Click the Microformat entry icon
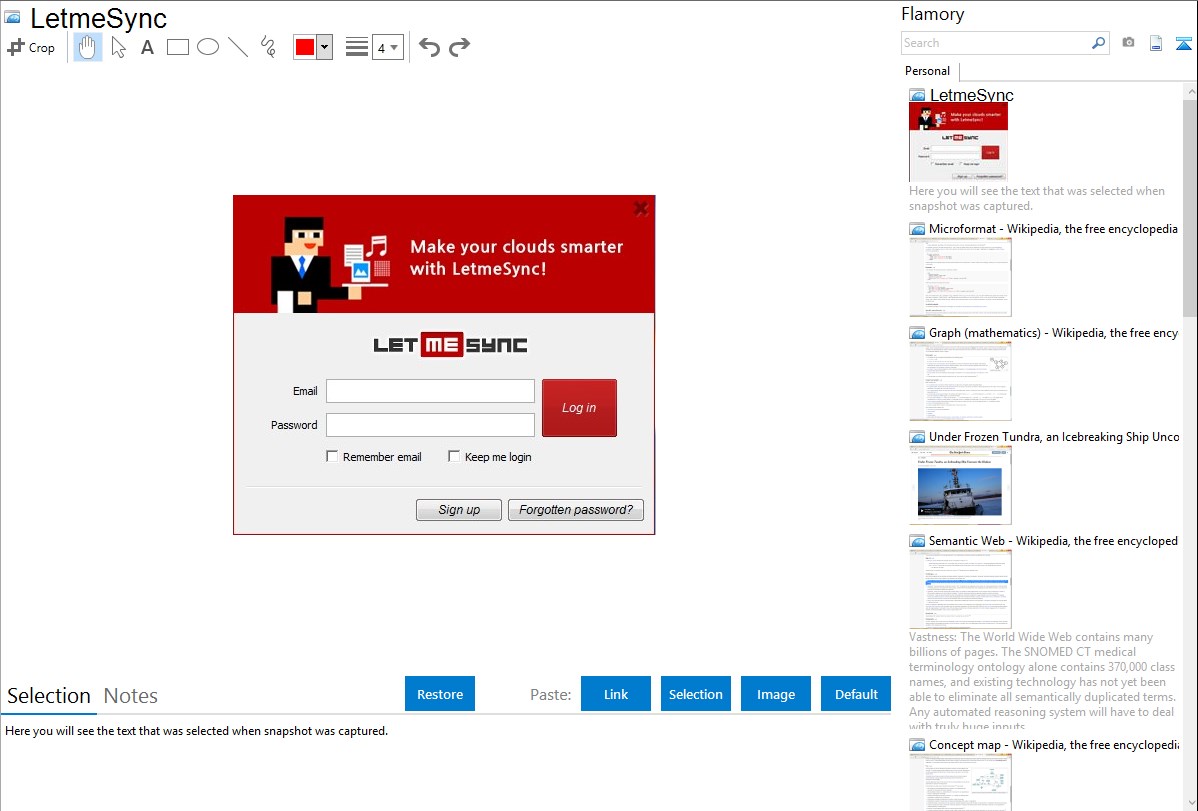The height and width of the screenshot is (811, 1198). tap(917, 229)
